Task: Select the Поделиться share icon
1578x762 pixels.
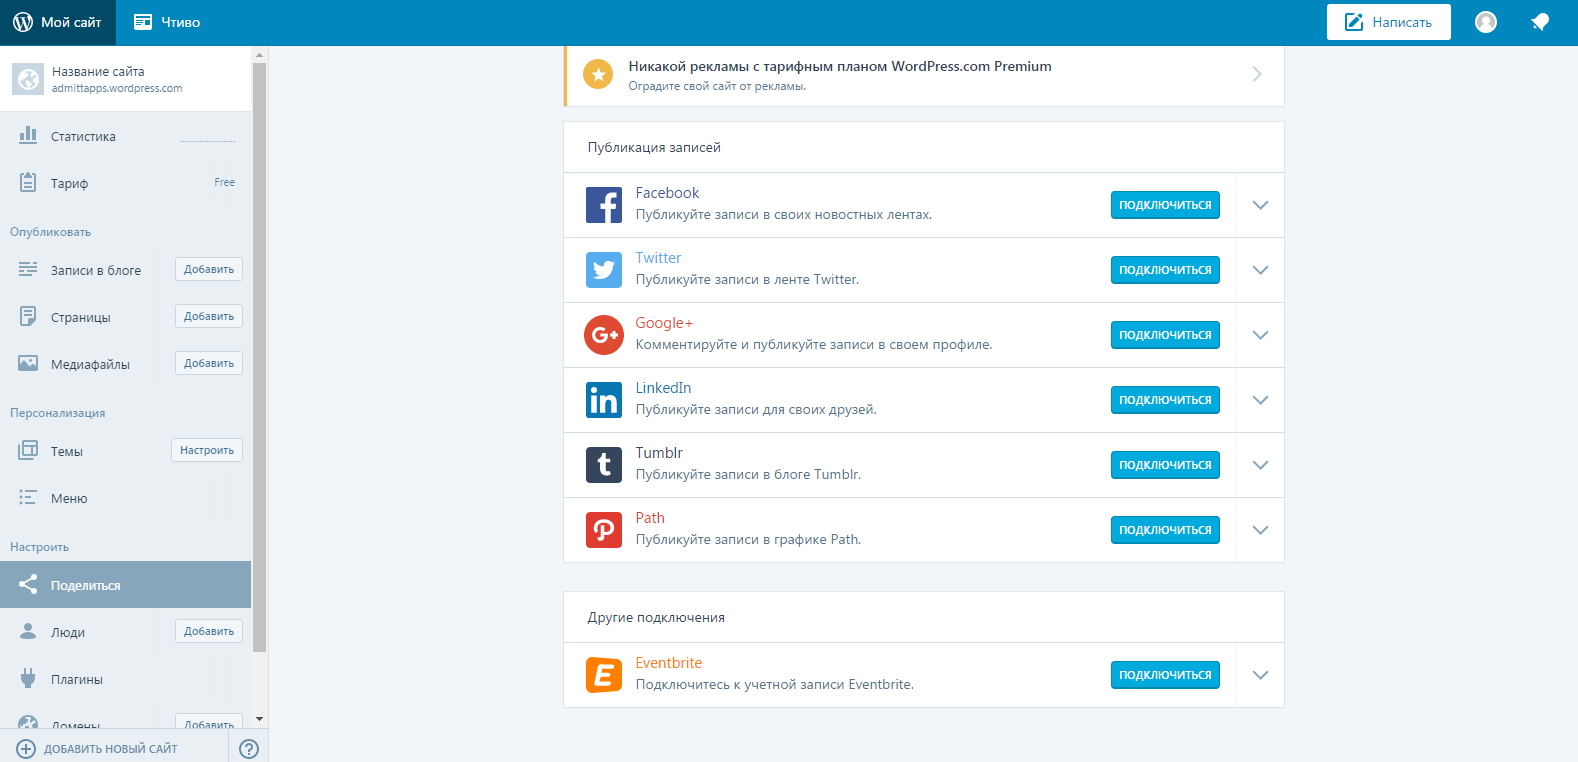Action: click(x=28, y=584)
